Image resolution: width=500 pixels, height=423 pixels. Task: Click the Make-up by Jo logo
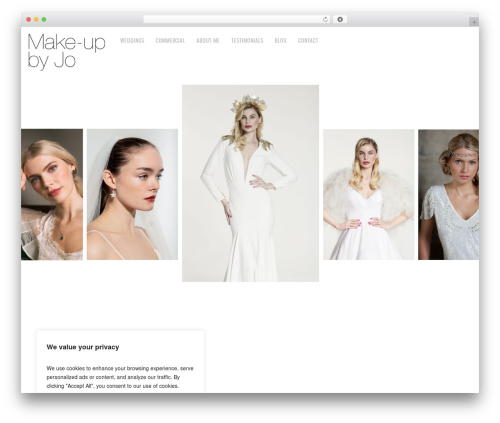tap(66, 51)
